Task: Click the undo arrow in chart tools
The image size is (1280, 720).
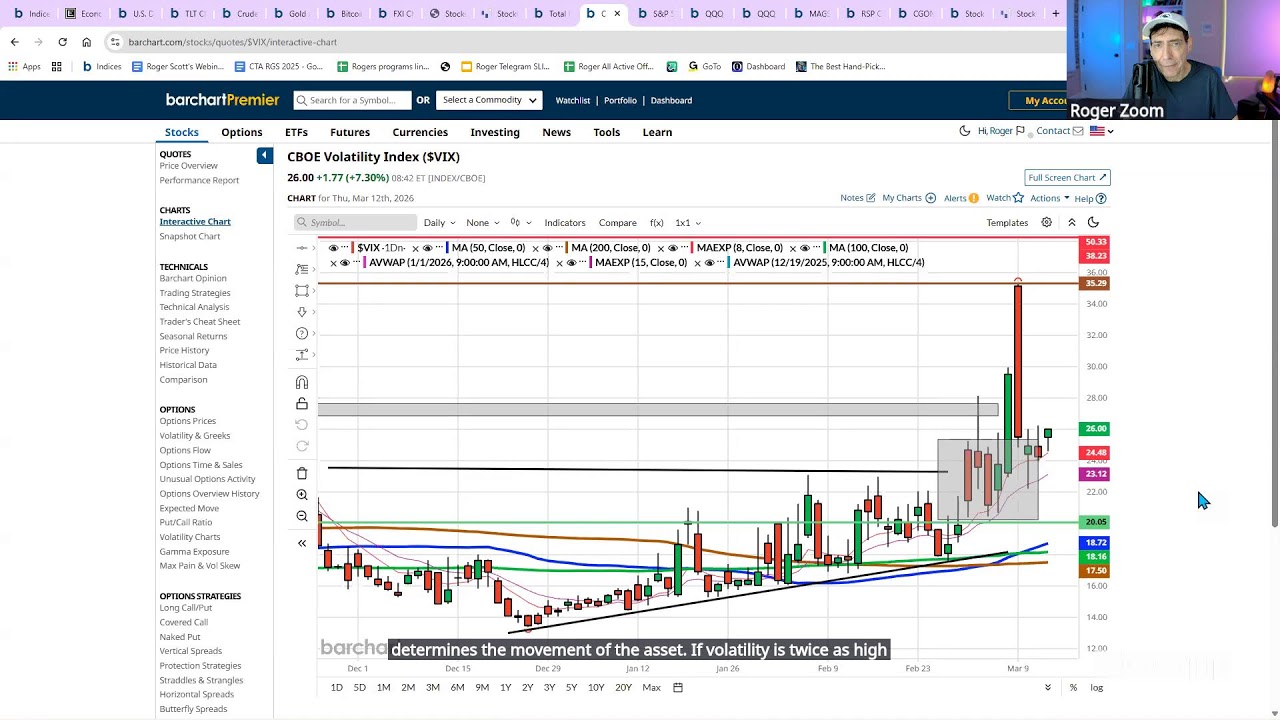Action: point(302,425)
